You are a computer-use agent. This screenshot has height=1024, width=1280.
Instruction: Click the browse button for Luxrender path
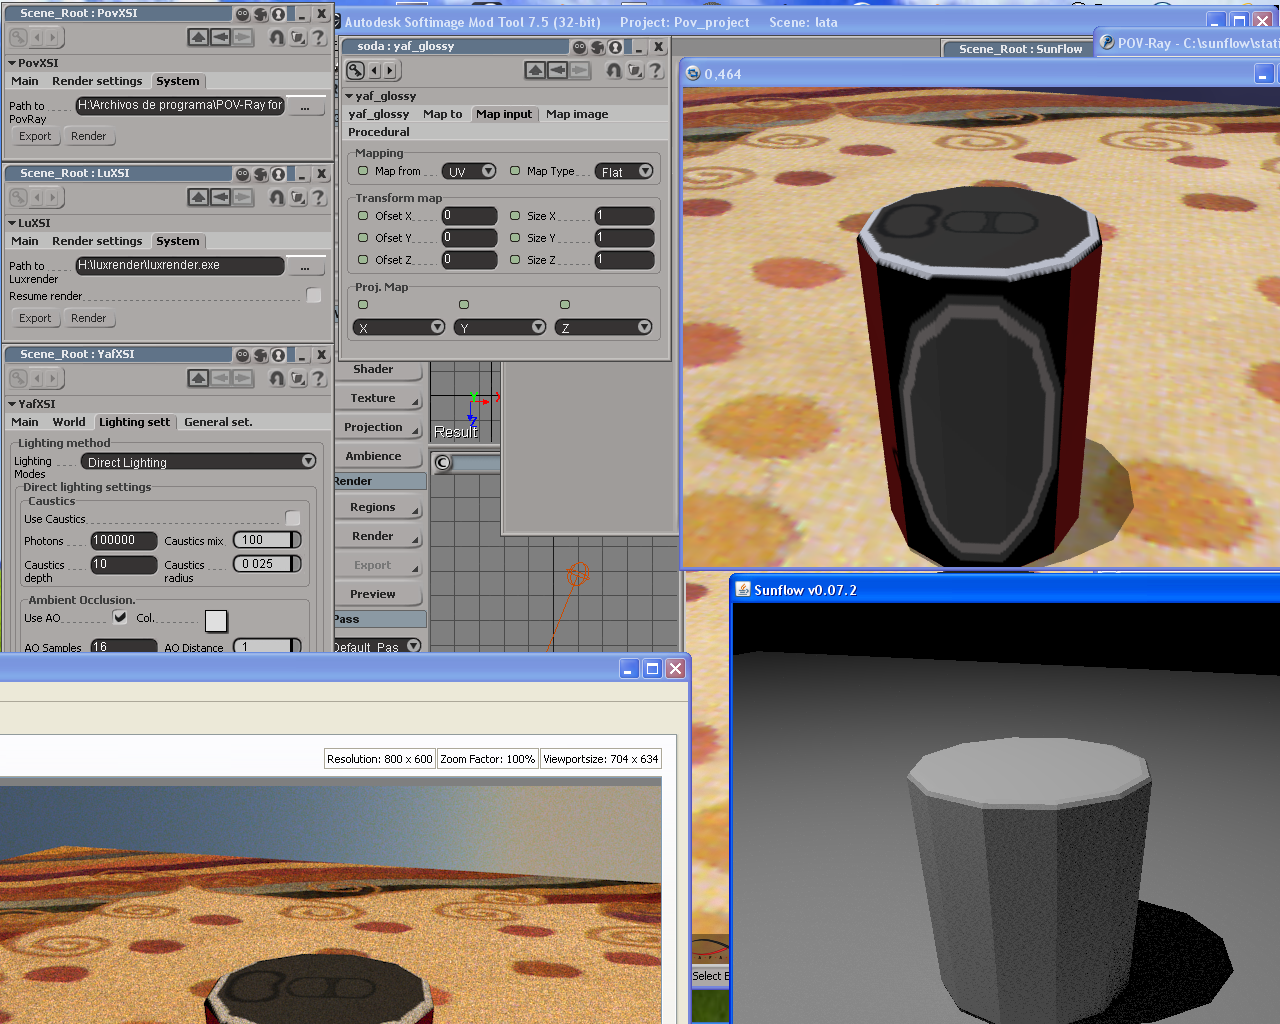[306, 266]
